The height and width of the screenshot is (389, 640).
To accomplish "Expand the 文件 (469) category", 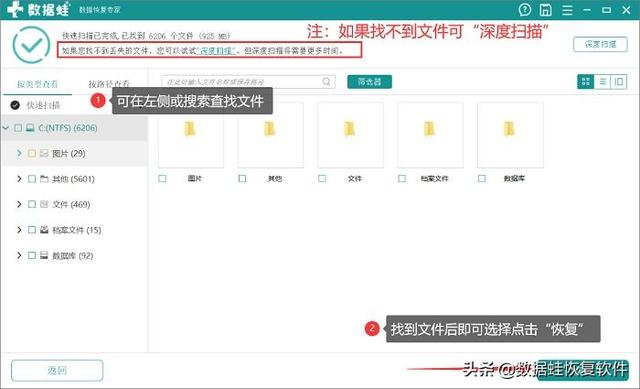I will click(x=19, y=204).
